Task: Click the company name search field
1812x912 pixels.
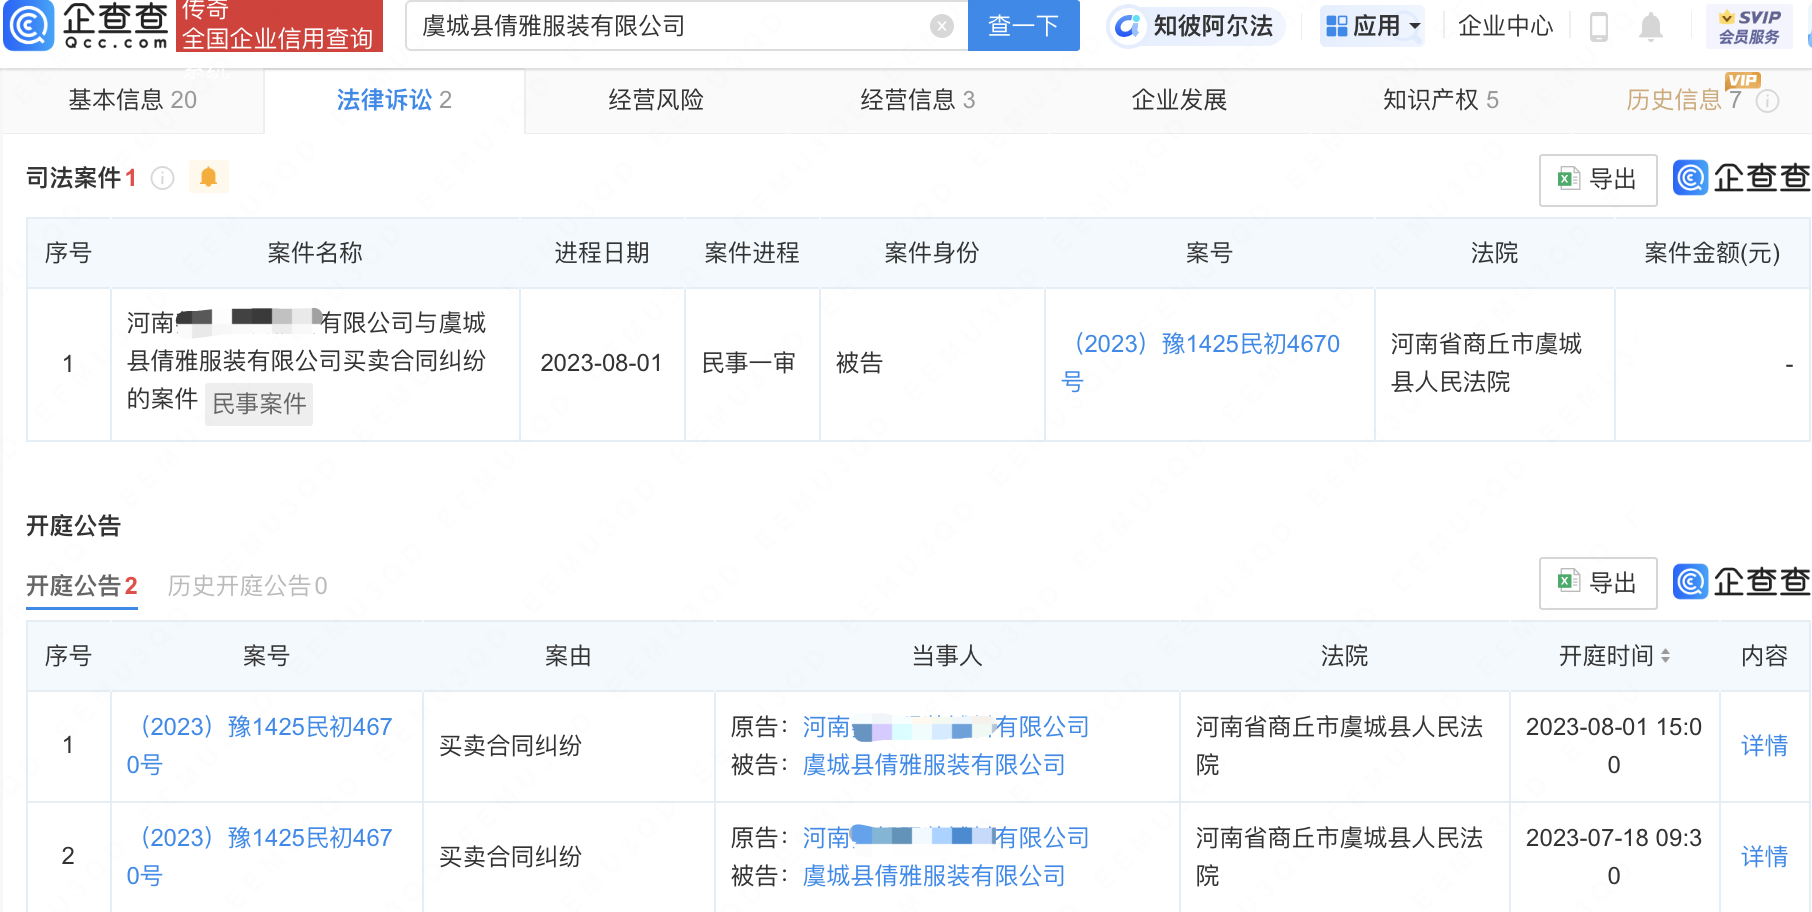Action: 670,26
